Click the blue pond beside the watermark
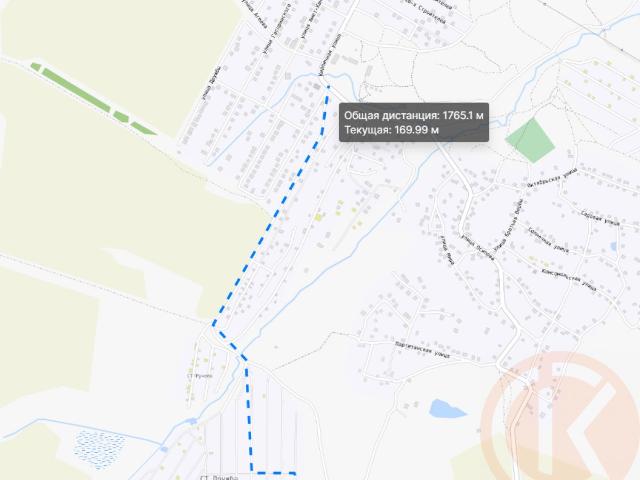Screen dimensions: 640x480 click(447, 409)
